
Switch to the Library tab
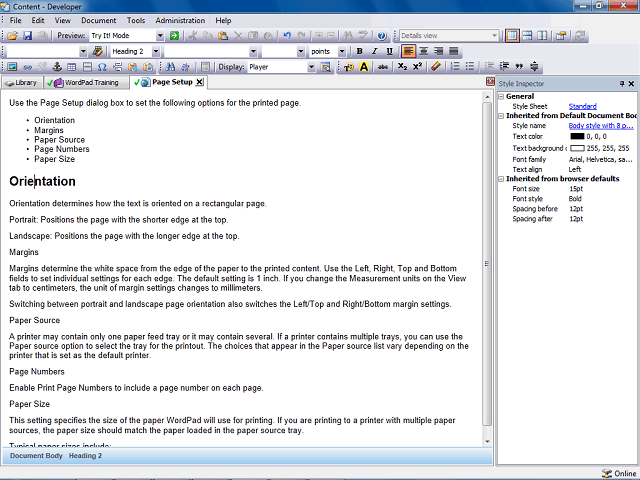coord(21,83)
